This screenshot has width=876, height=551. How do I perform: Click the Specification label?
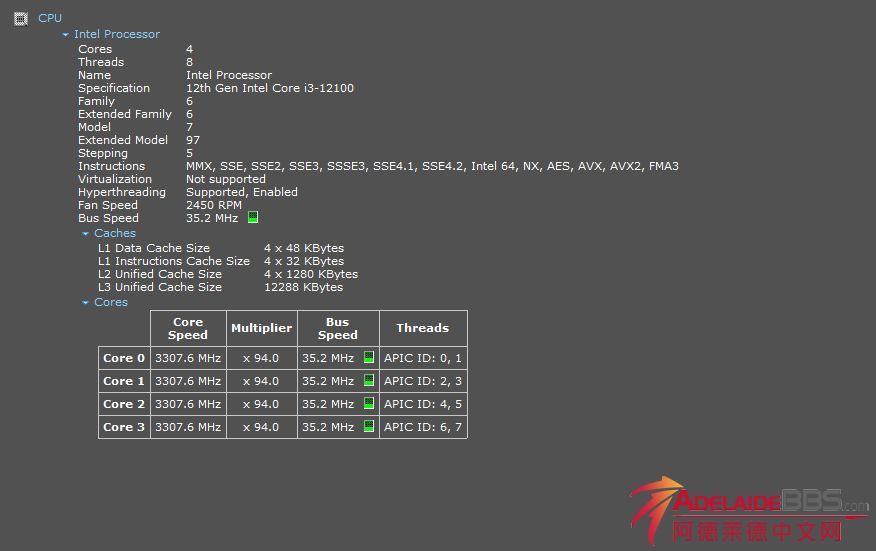click(x=114, y=88)
